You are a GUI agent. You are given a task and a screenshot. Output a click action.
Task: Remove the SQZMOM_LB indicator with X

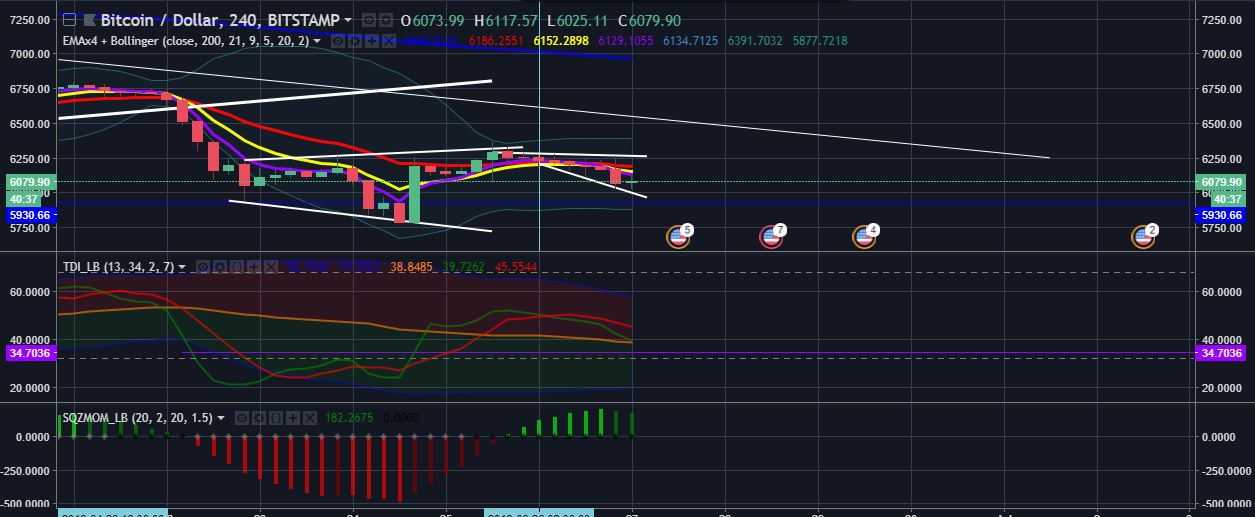(x=310, y=417)
